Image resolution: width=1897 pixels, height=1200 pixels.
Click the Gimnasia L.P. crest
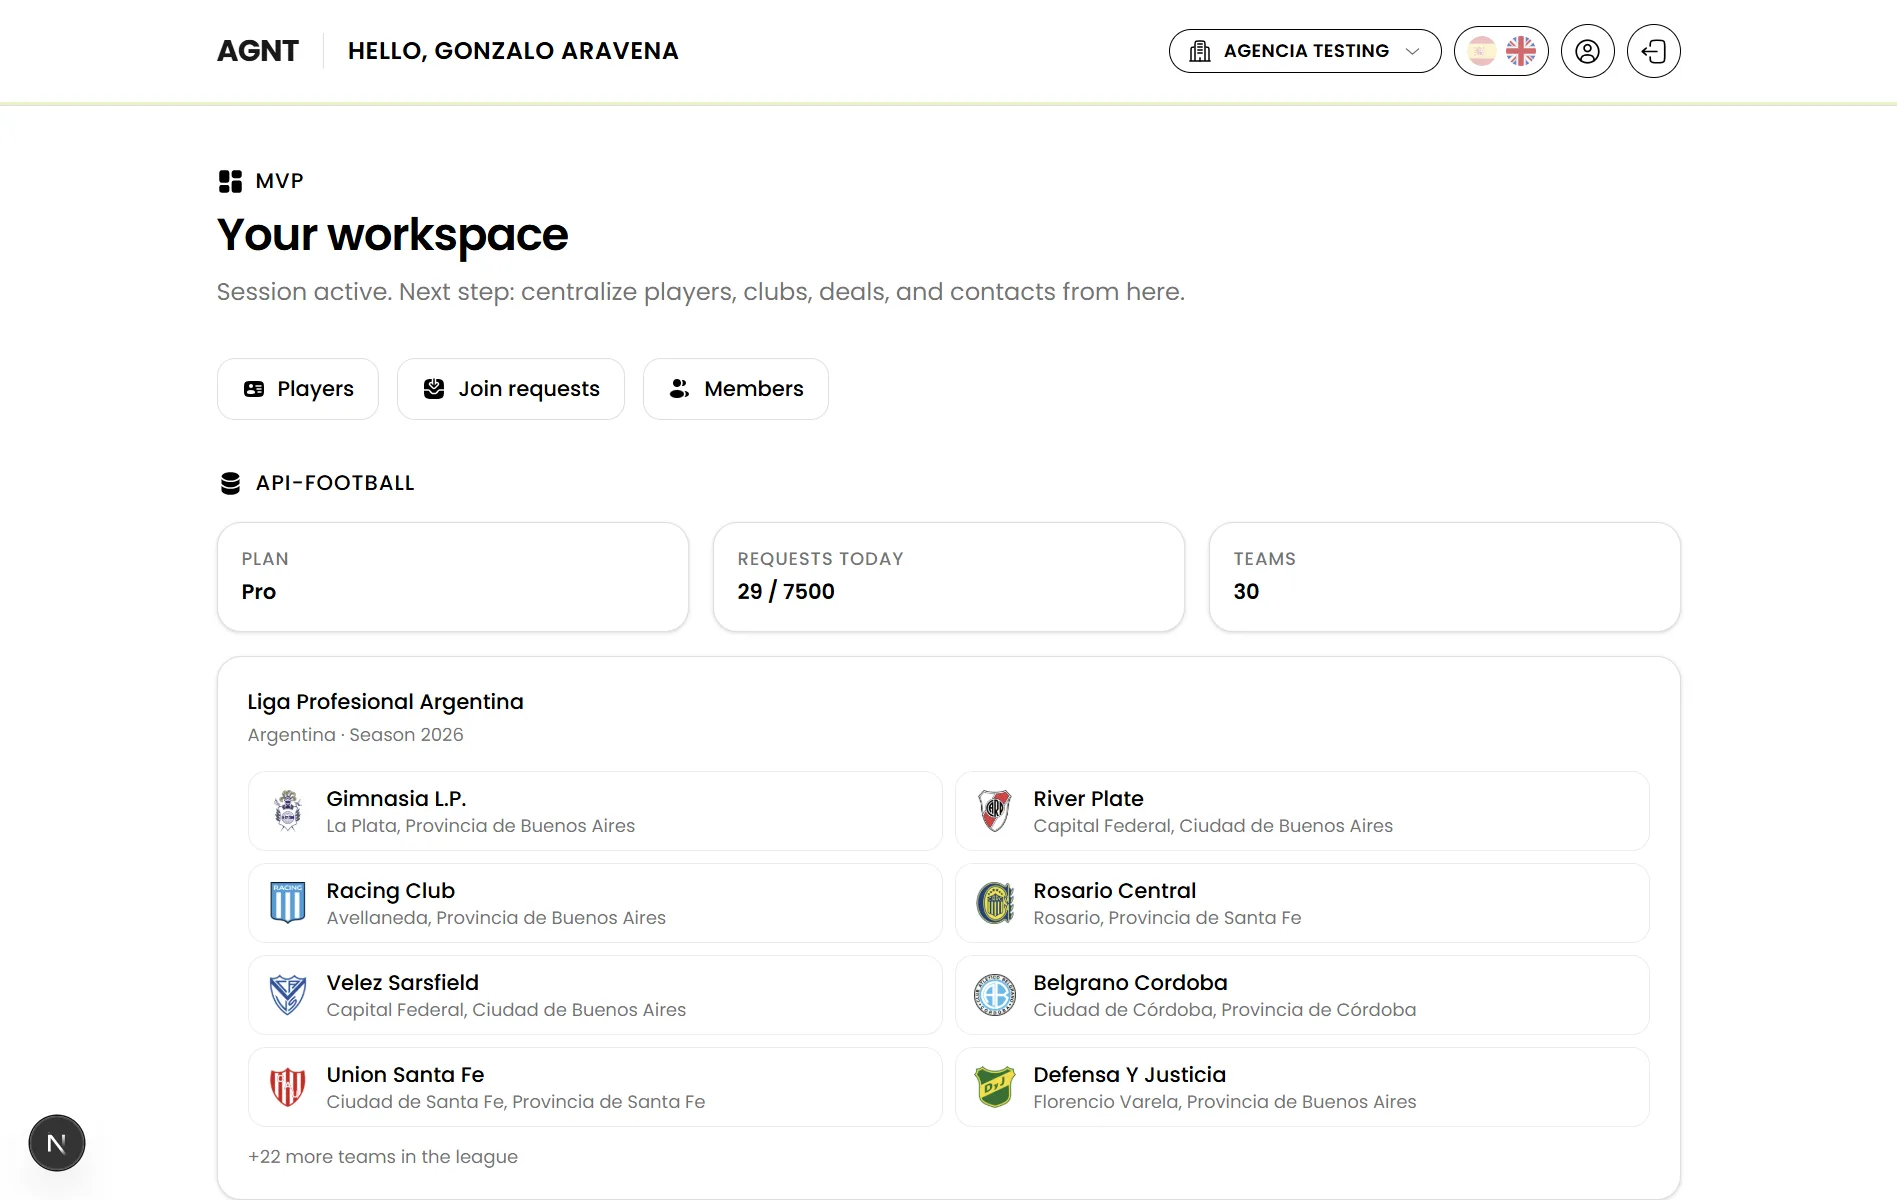[x=288, y=811]
